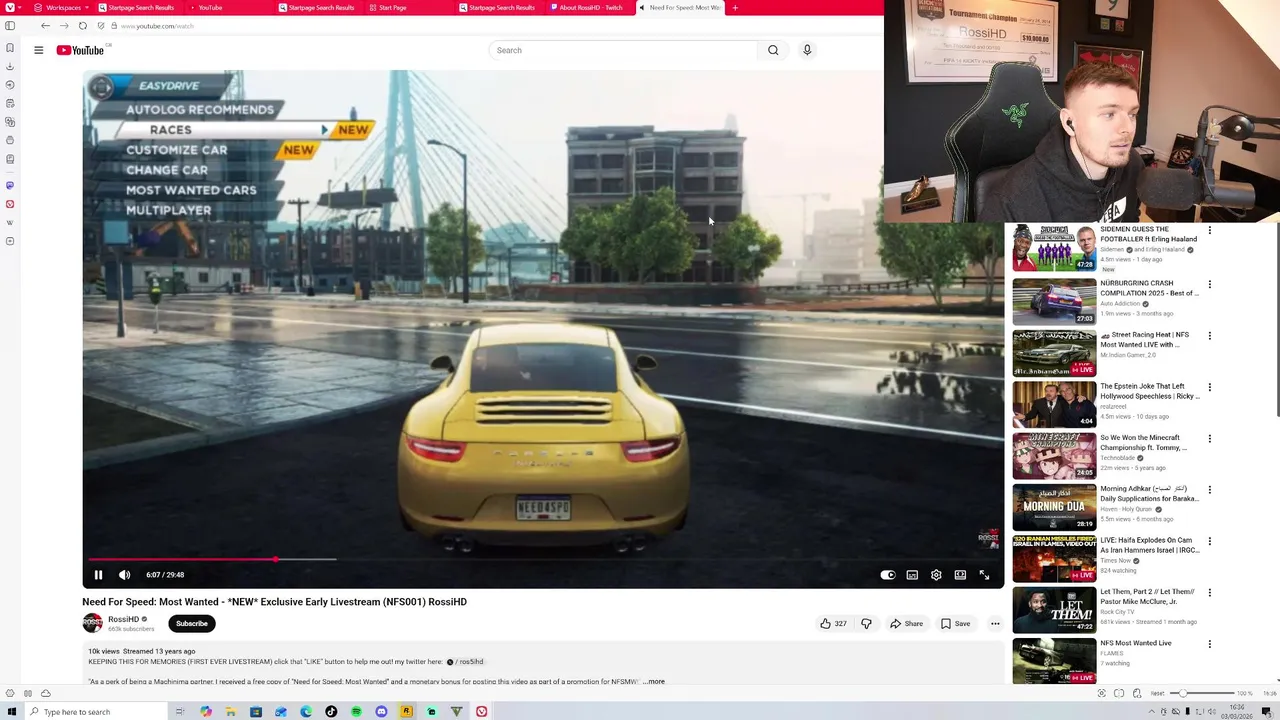This screenshot has width=1280, height=720.
Task: Open the Notes panel in sidebar
Action: coord(10,103)
